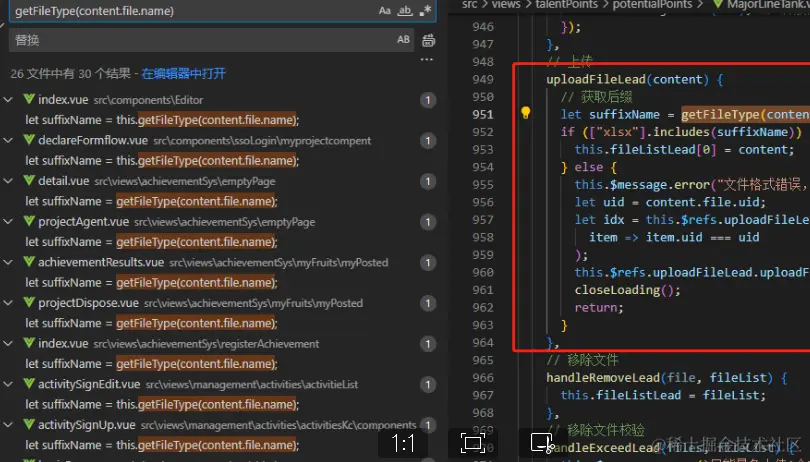Click the lightbulb code action on line 951
810x462 pixels.
coord(525,113)
